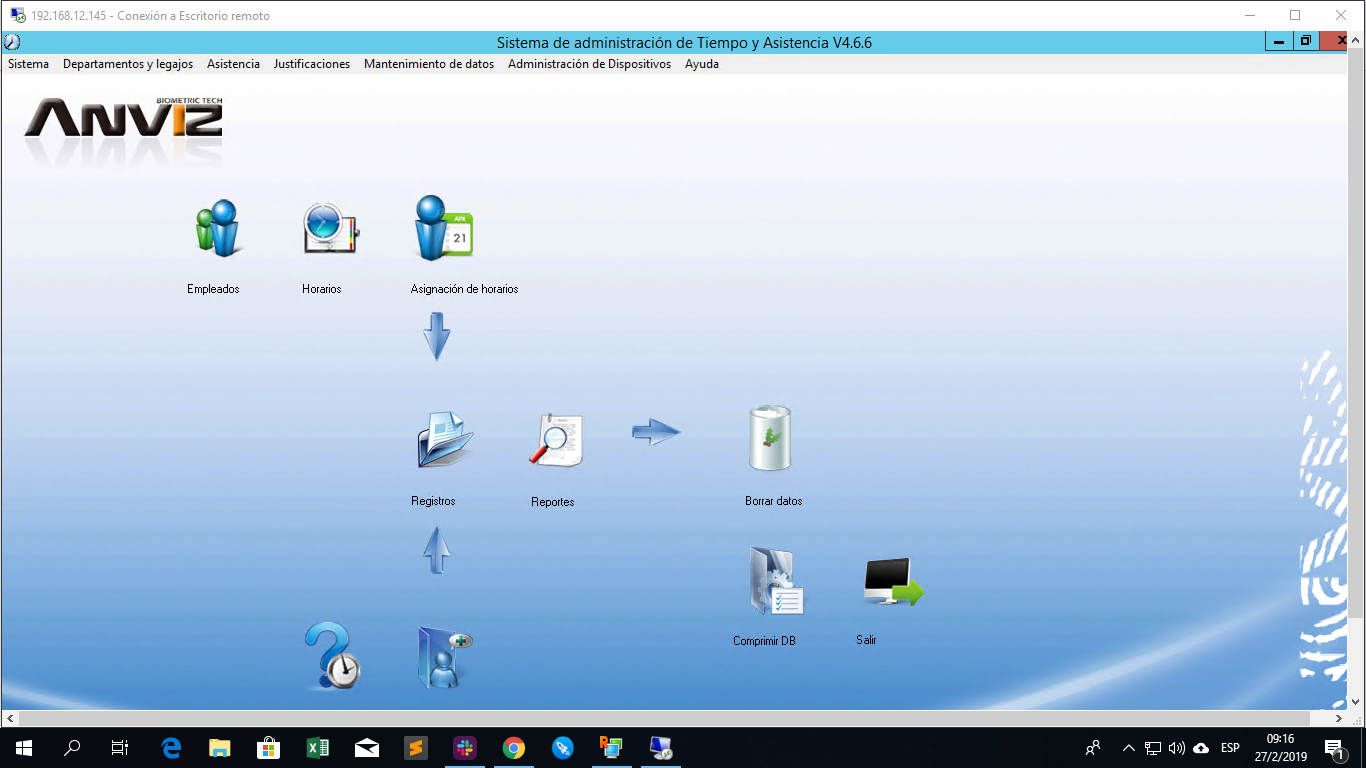The width and height of the screenshot is (1366, 768).
Task: Click the add-user folder icon below Registros
Action: [444, 657]
